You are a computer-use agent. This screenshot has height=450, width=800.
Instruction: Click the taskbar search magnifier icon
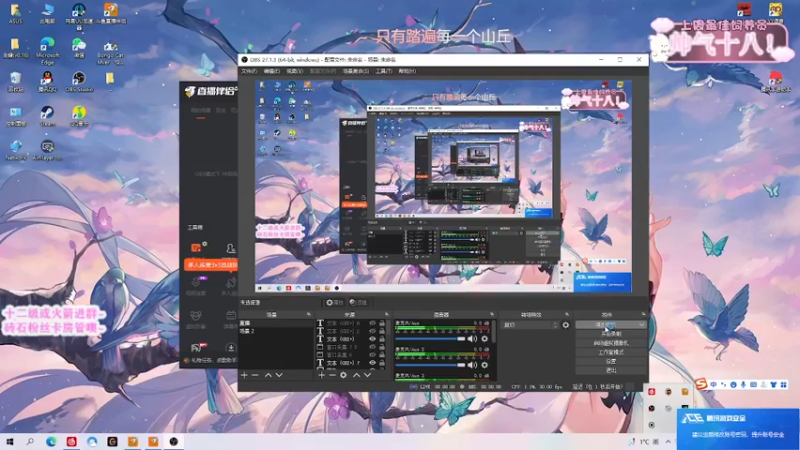pos(30,442)
